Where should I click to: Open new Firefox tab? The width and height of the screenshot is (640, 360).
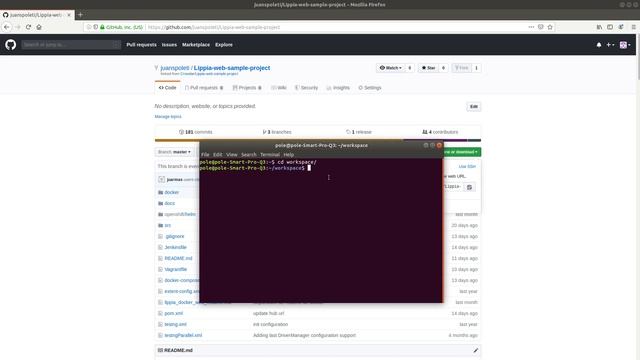point(80,15)
